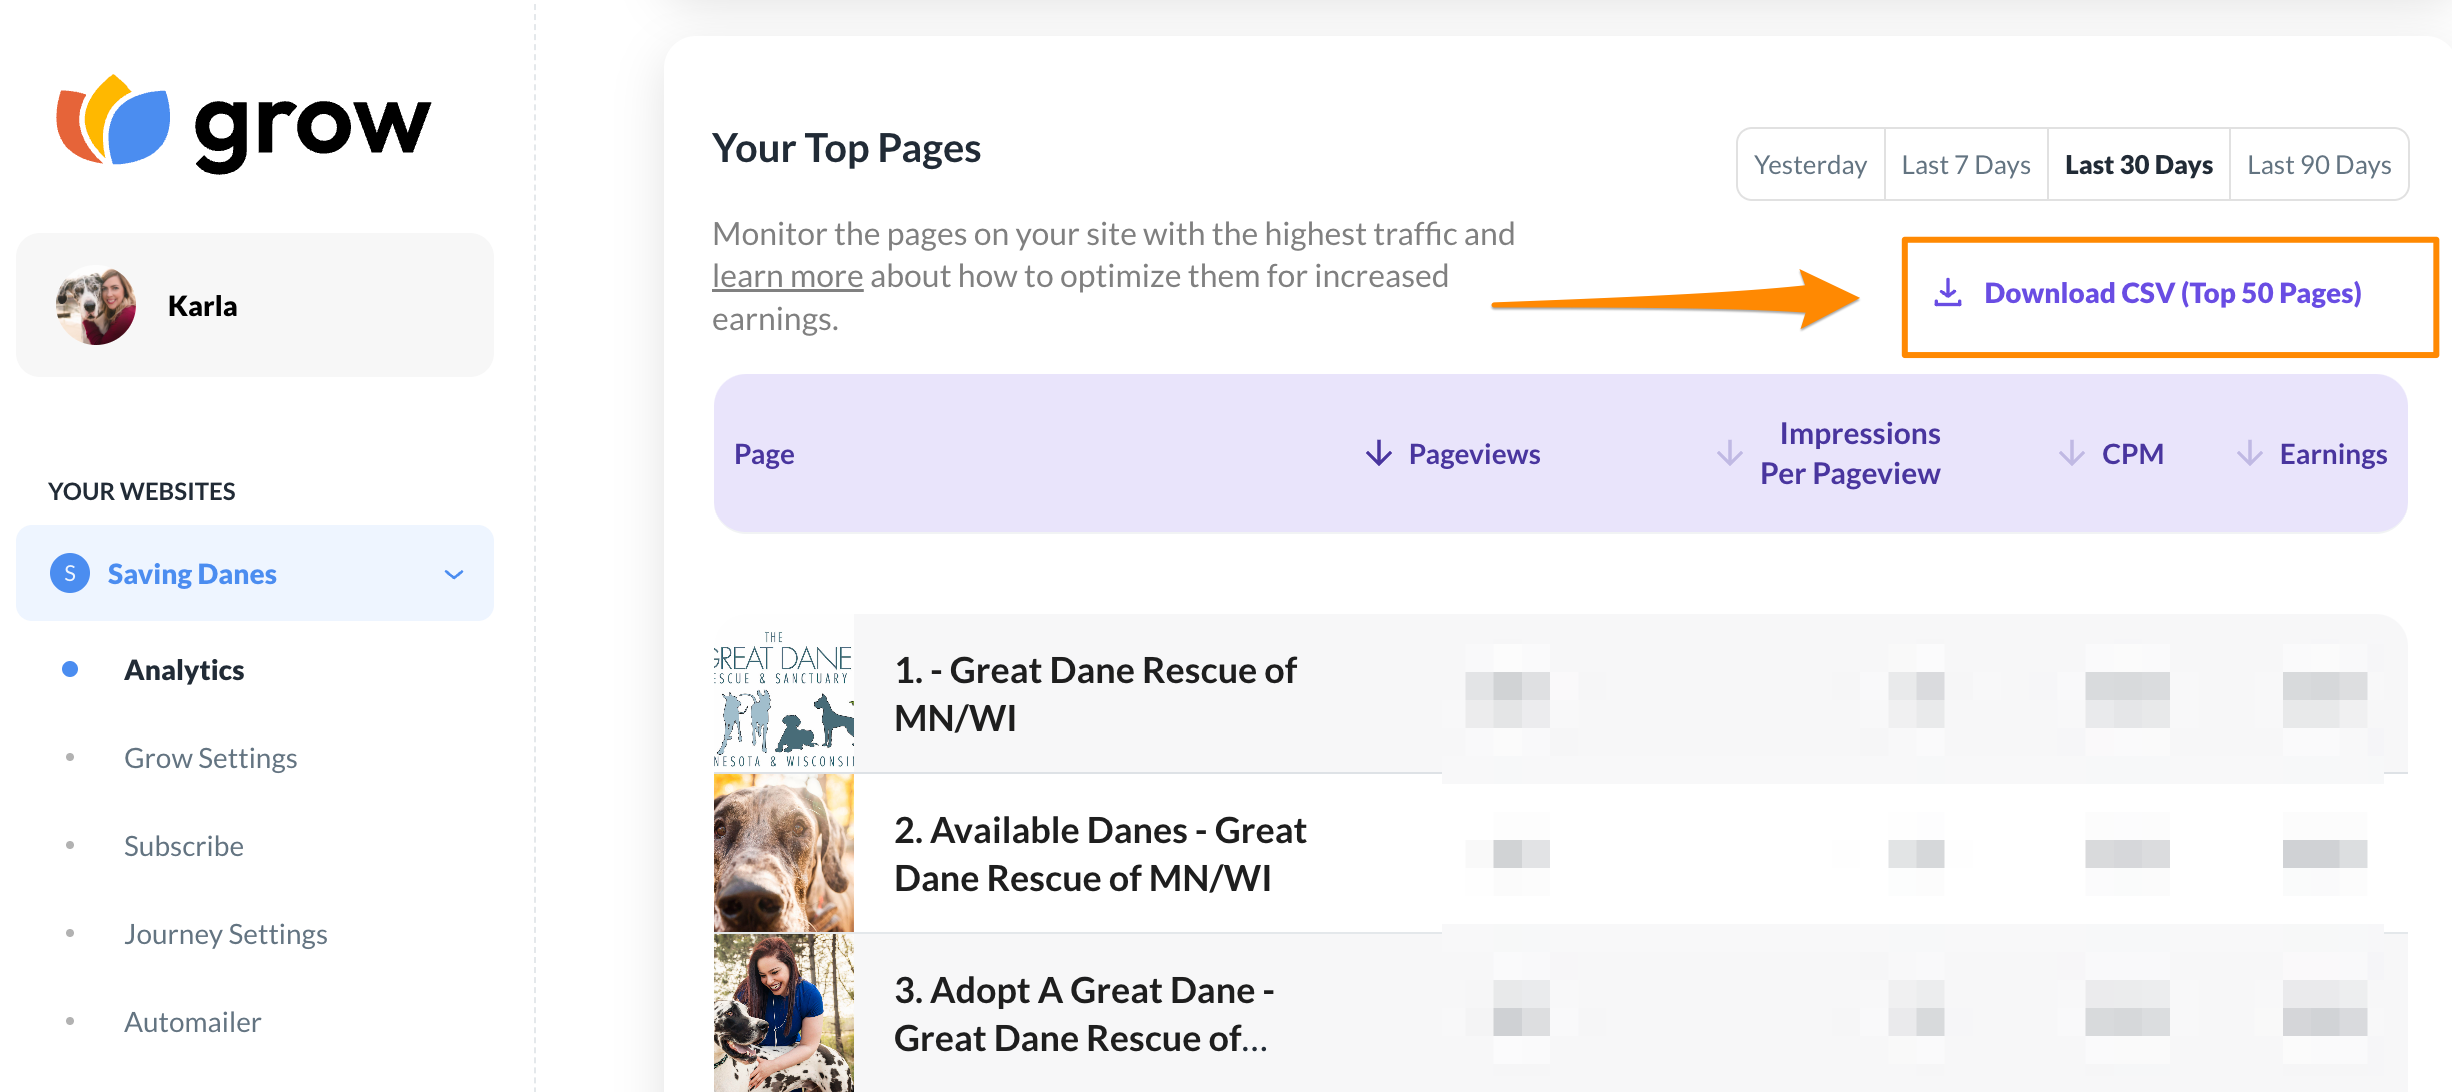Open the Analytics sidebar item
The width and height of the screenshot is (2452, 1092).
click(184, 670)
